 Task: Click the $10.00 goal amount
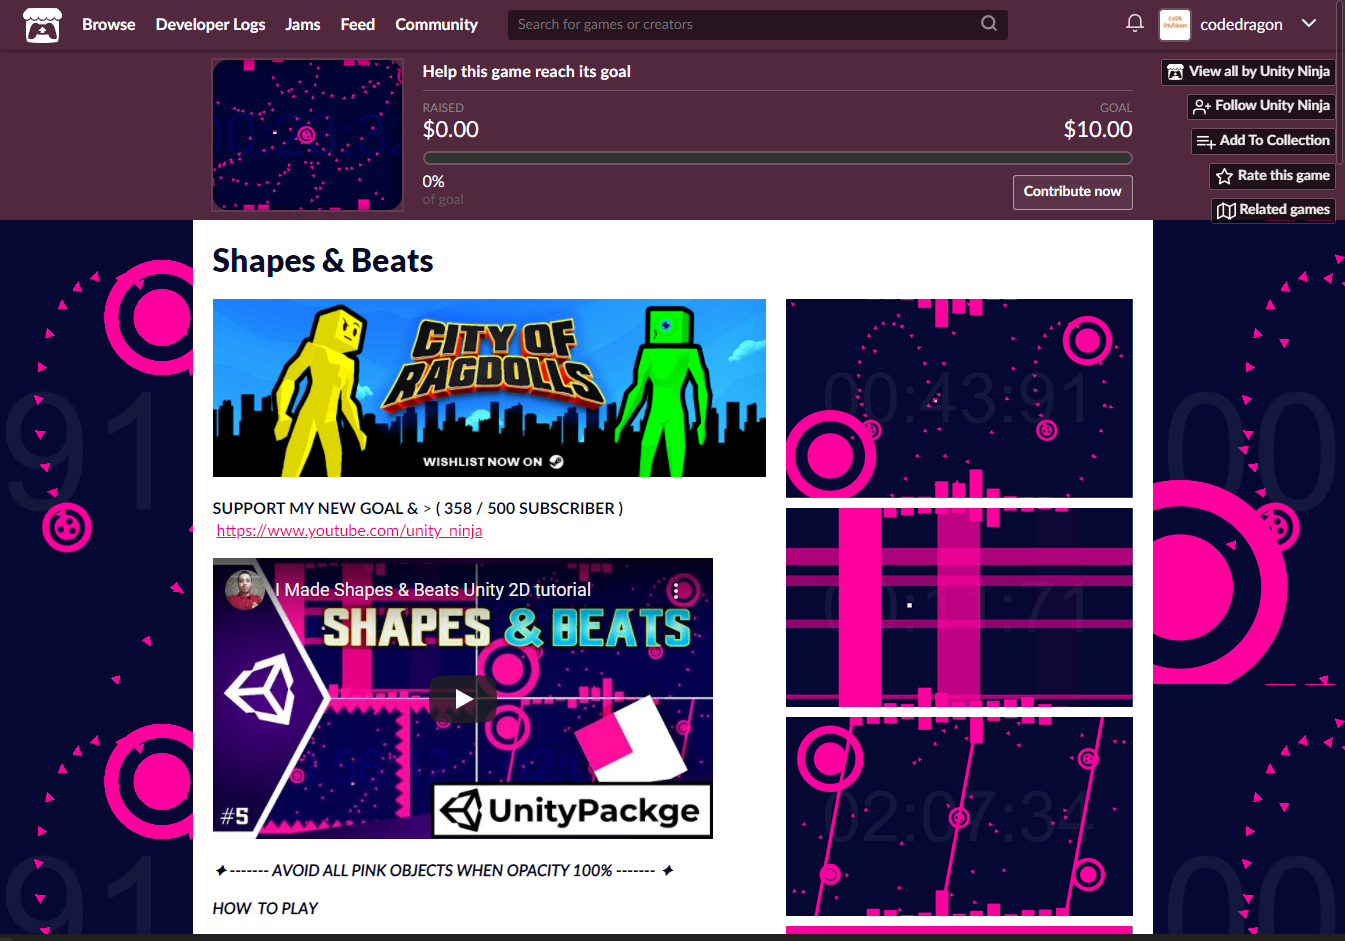pyautogui.click(x=1098, y=129)
